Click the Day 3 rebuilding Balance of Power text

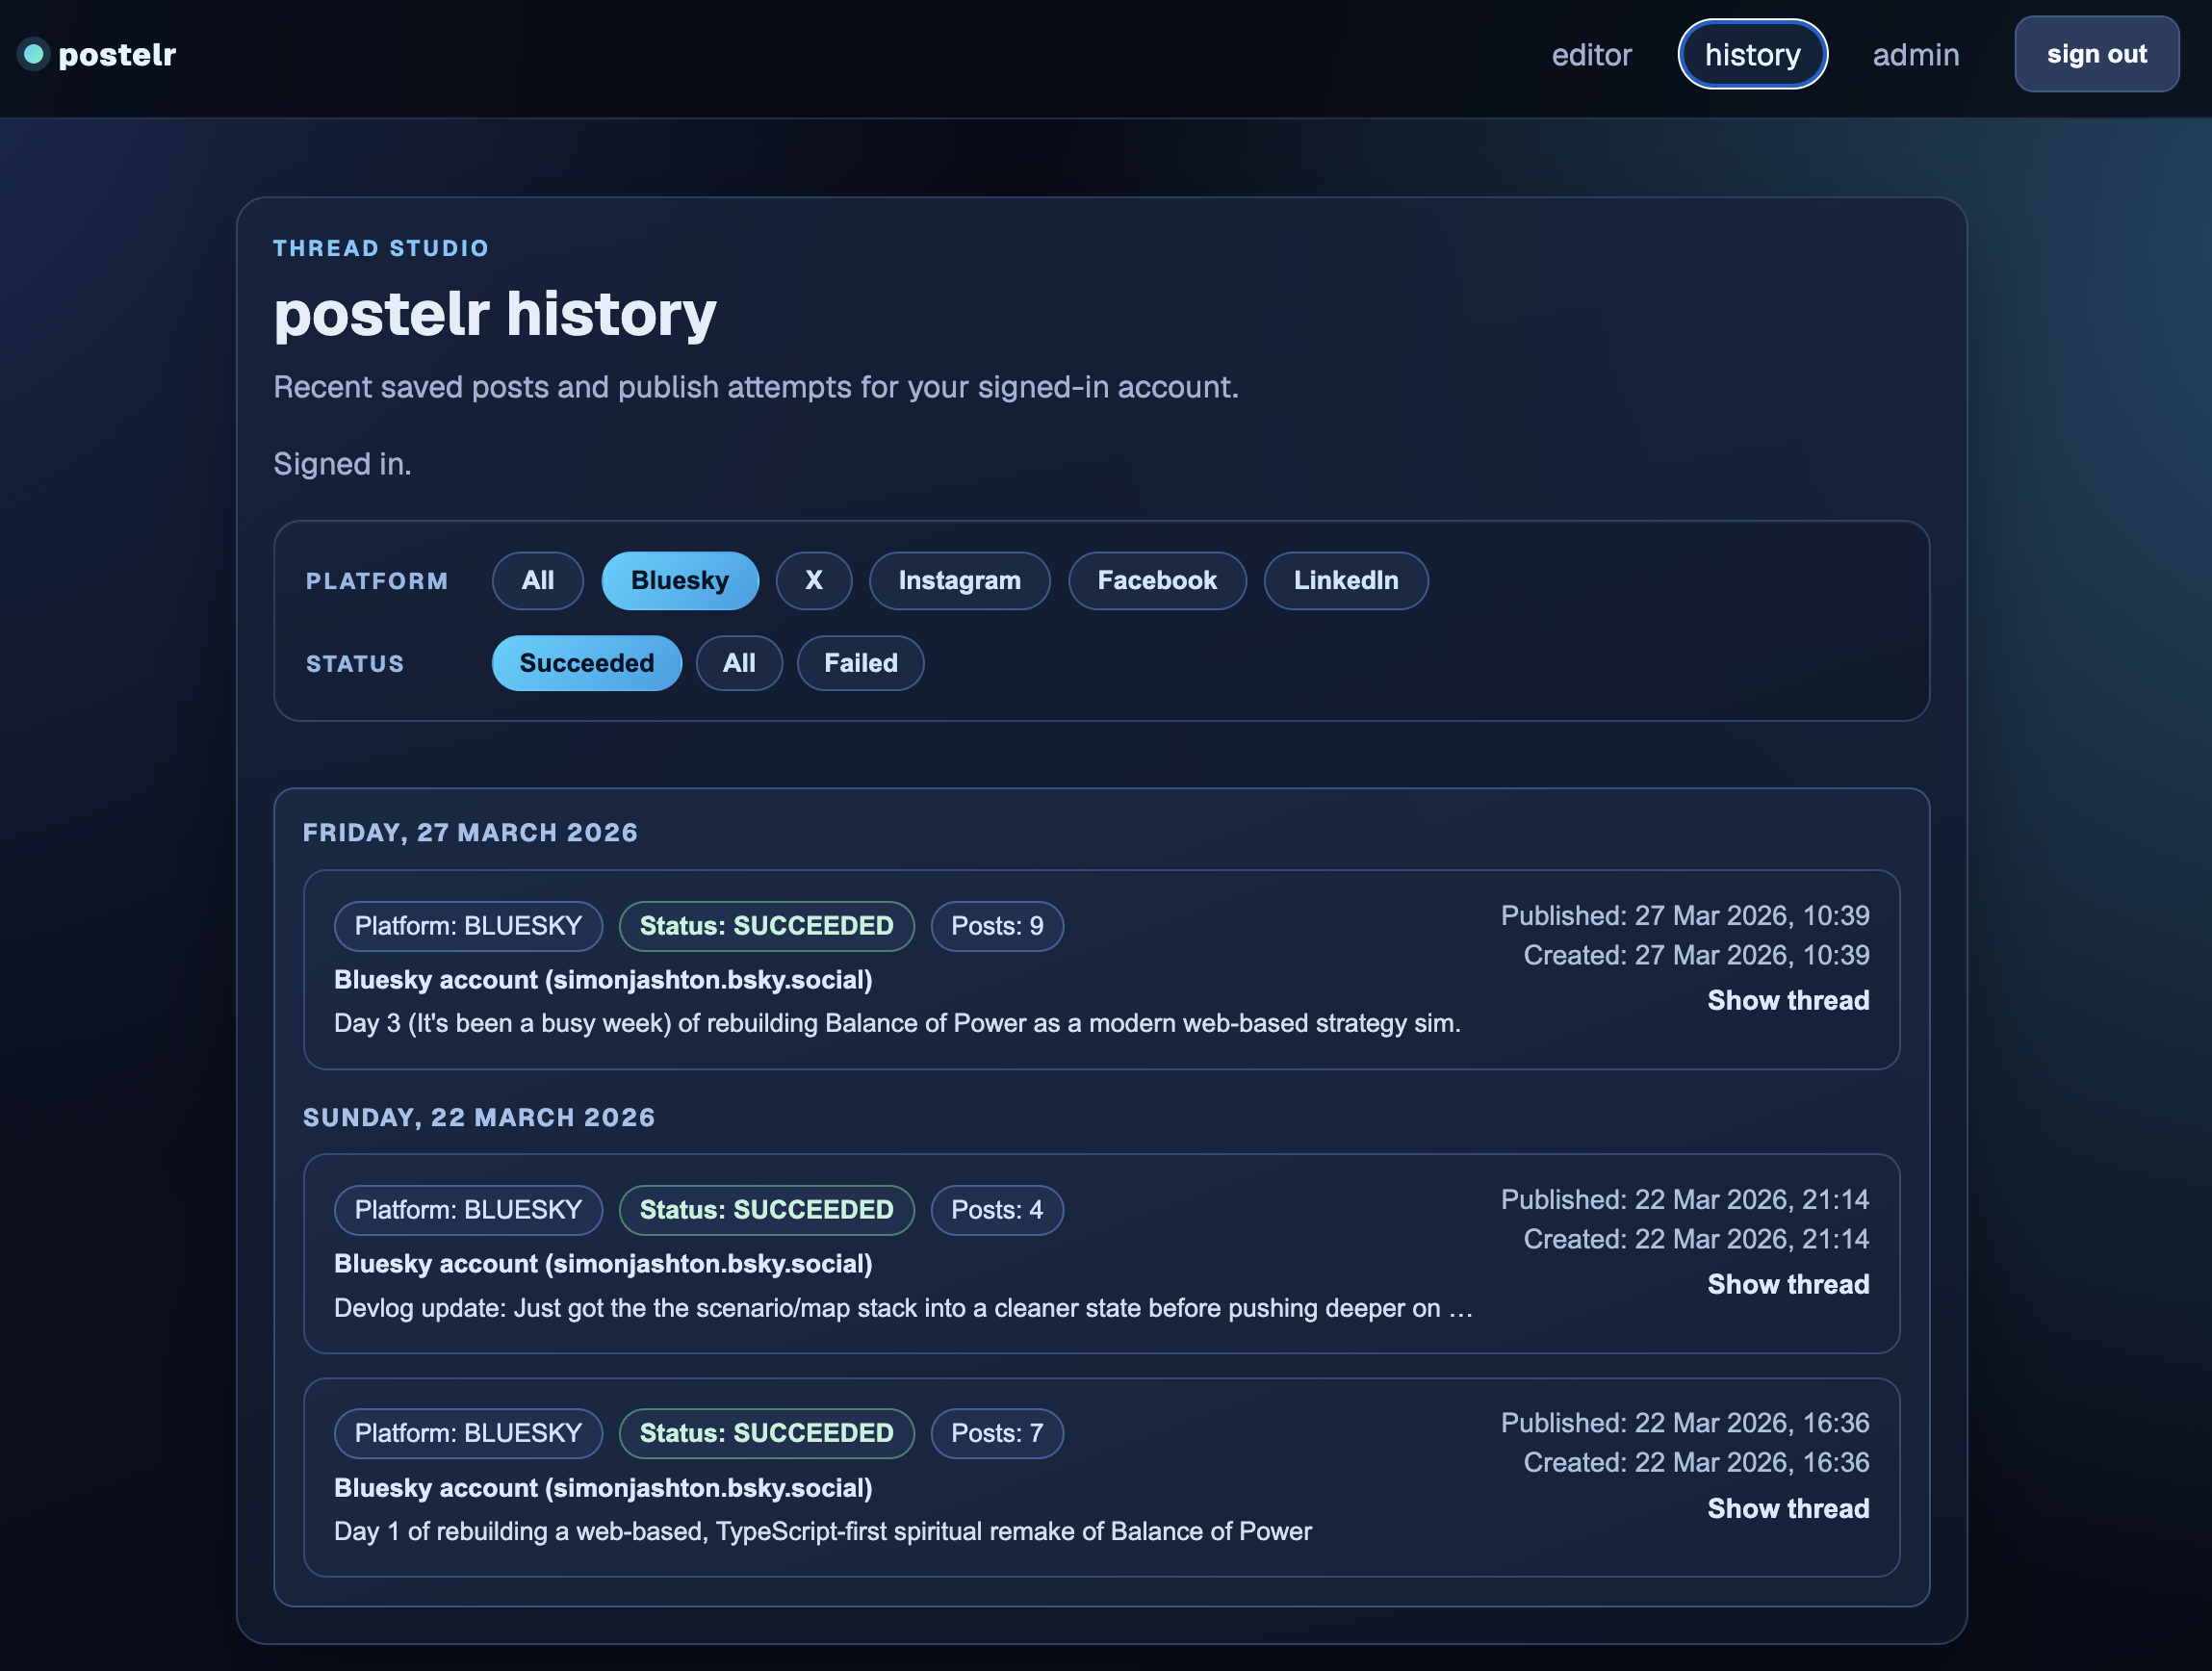897,1023
